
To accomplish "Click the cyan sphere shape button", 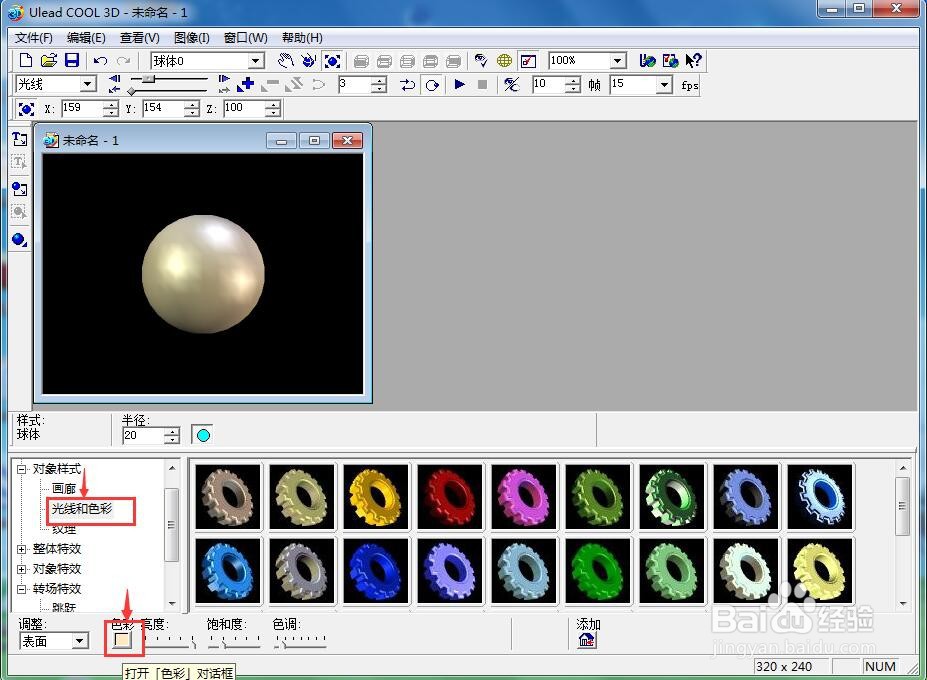I will [x=203, y=435].
